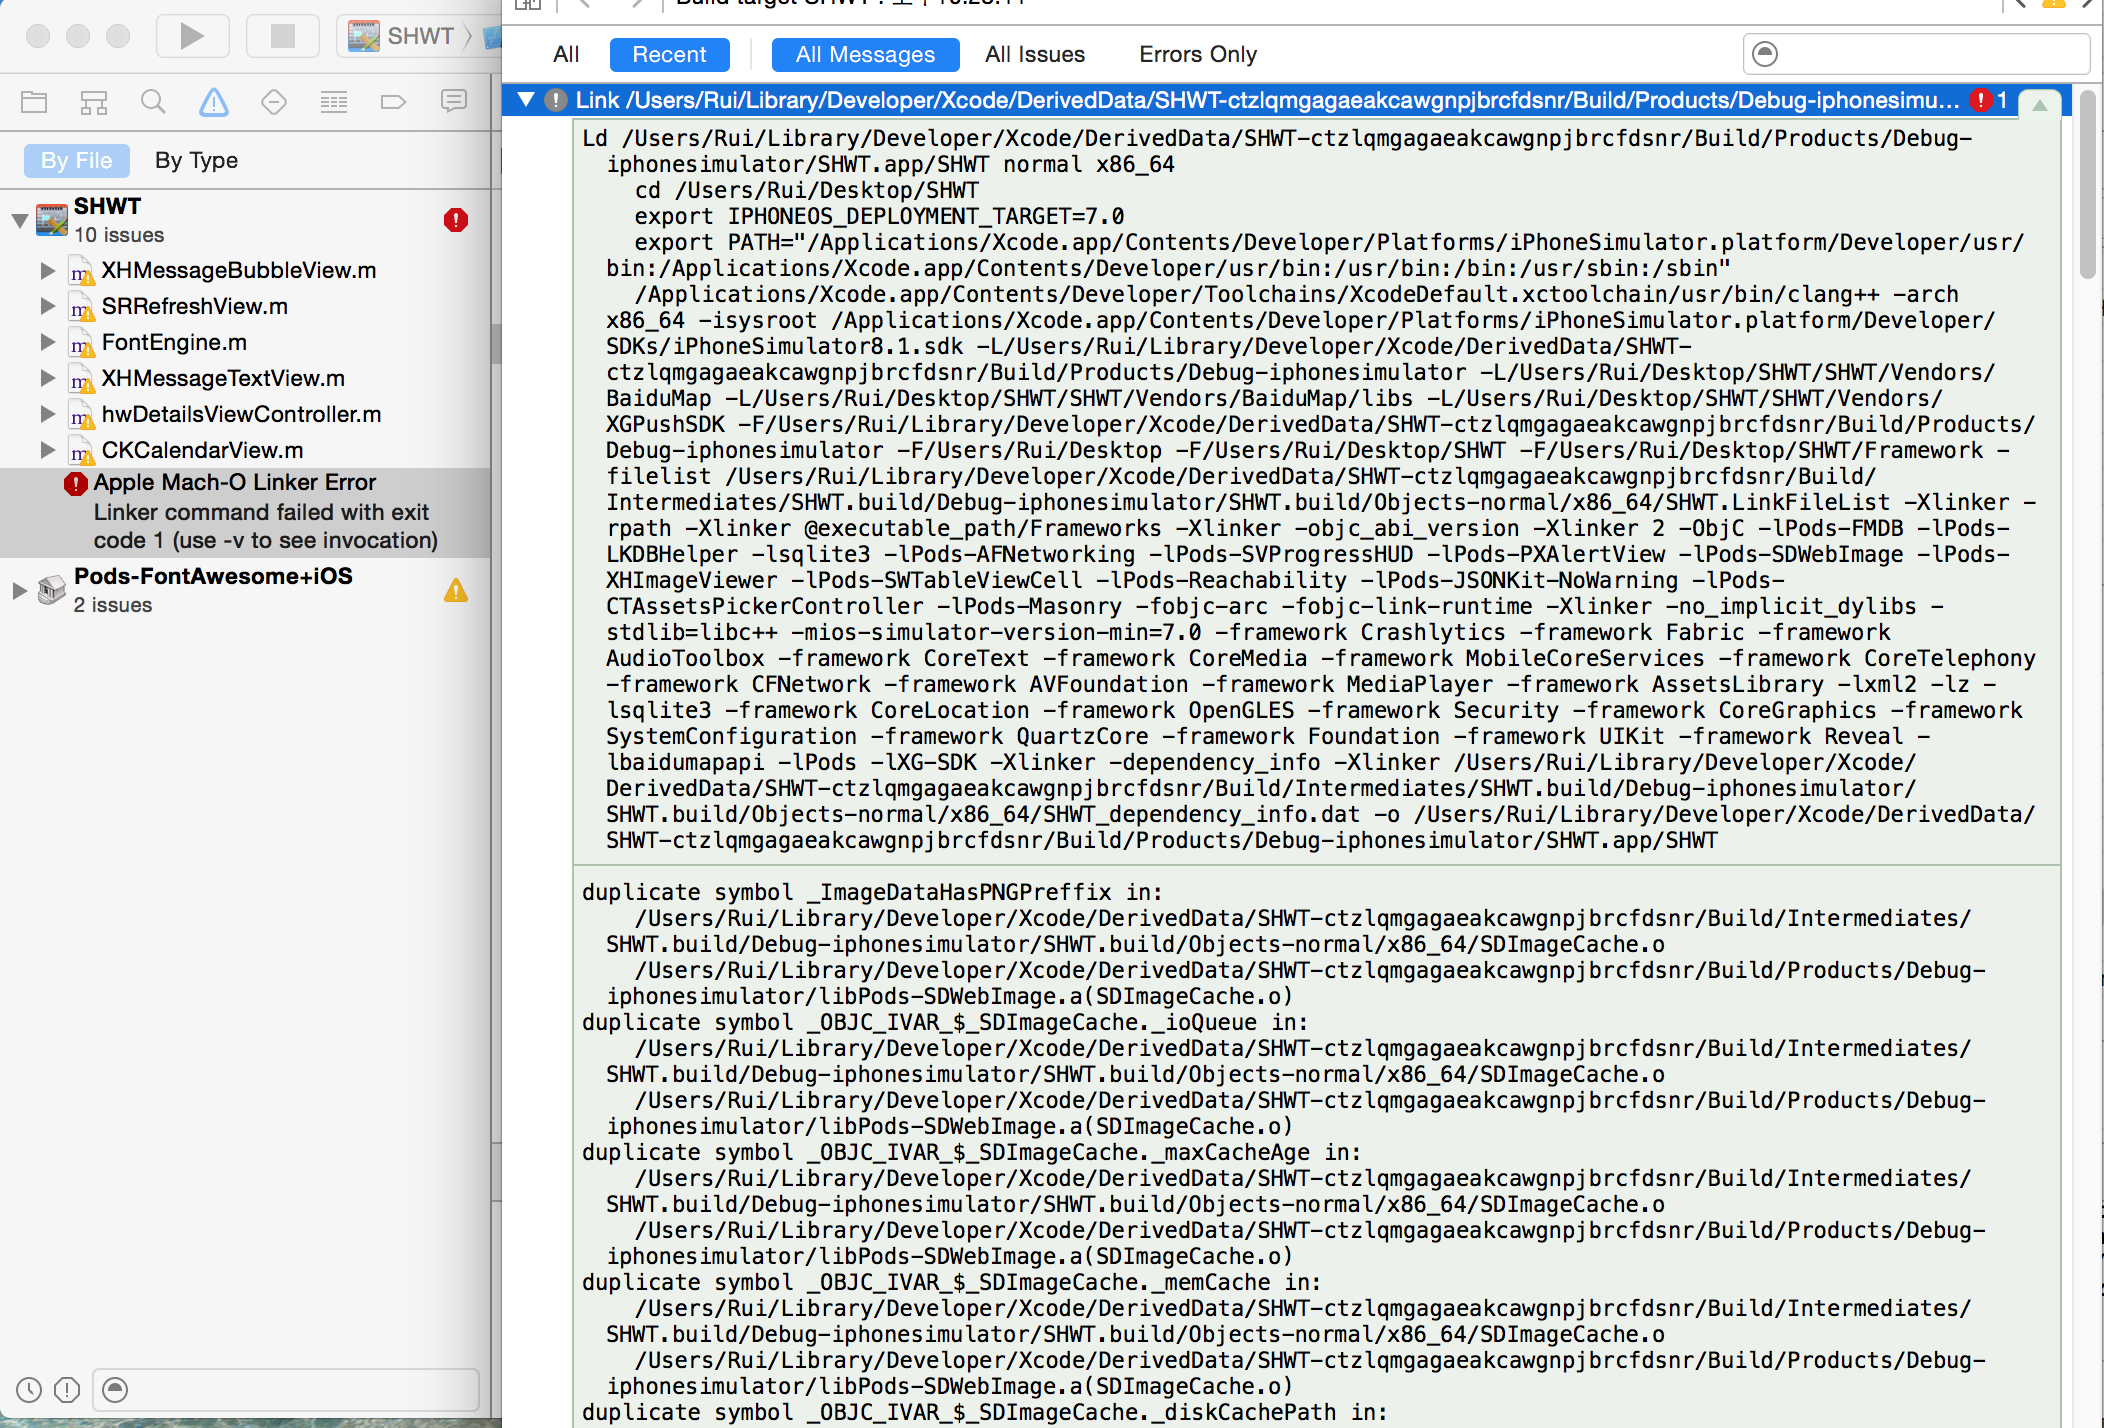This screenshot has height=1428, width=2104.
Task: Switch the log to All Issues
Action: click(x=1035, y=54)
